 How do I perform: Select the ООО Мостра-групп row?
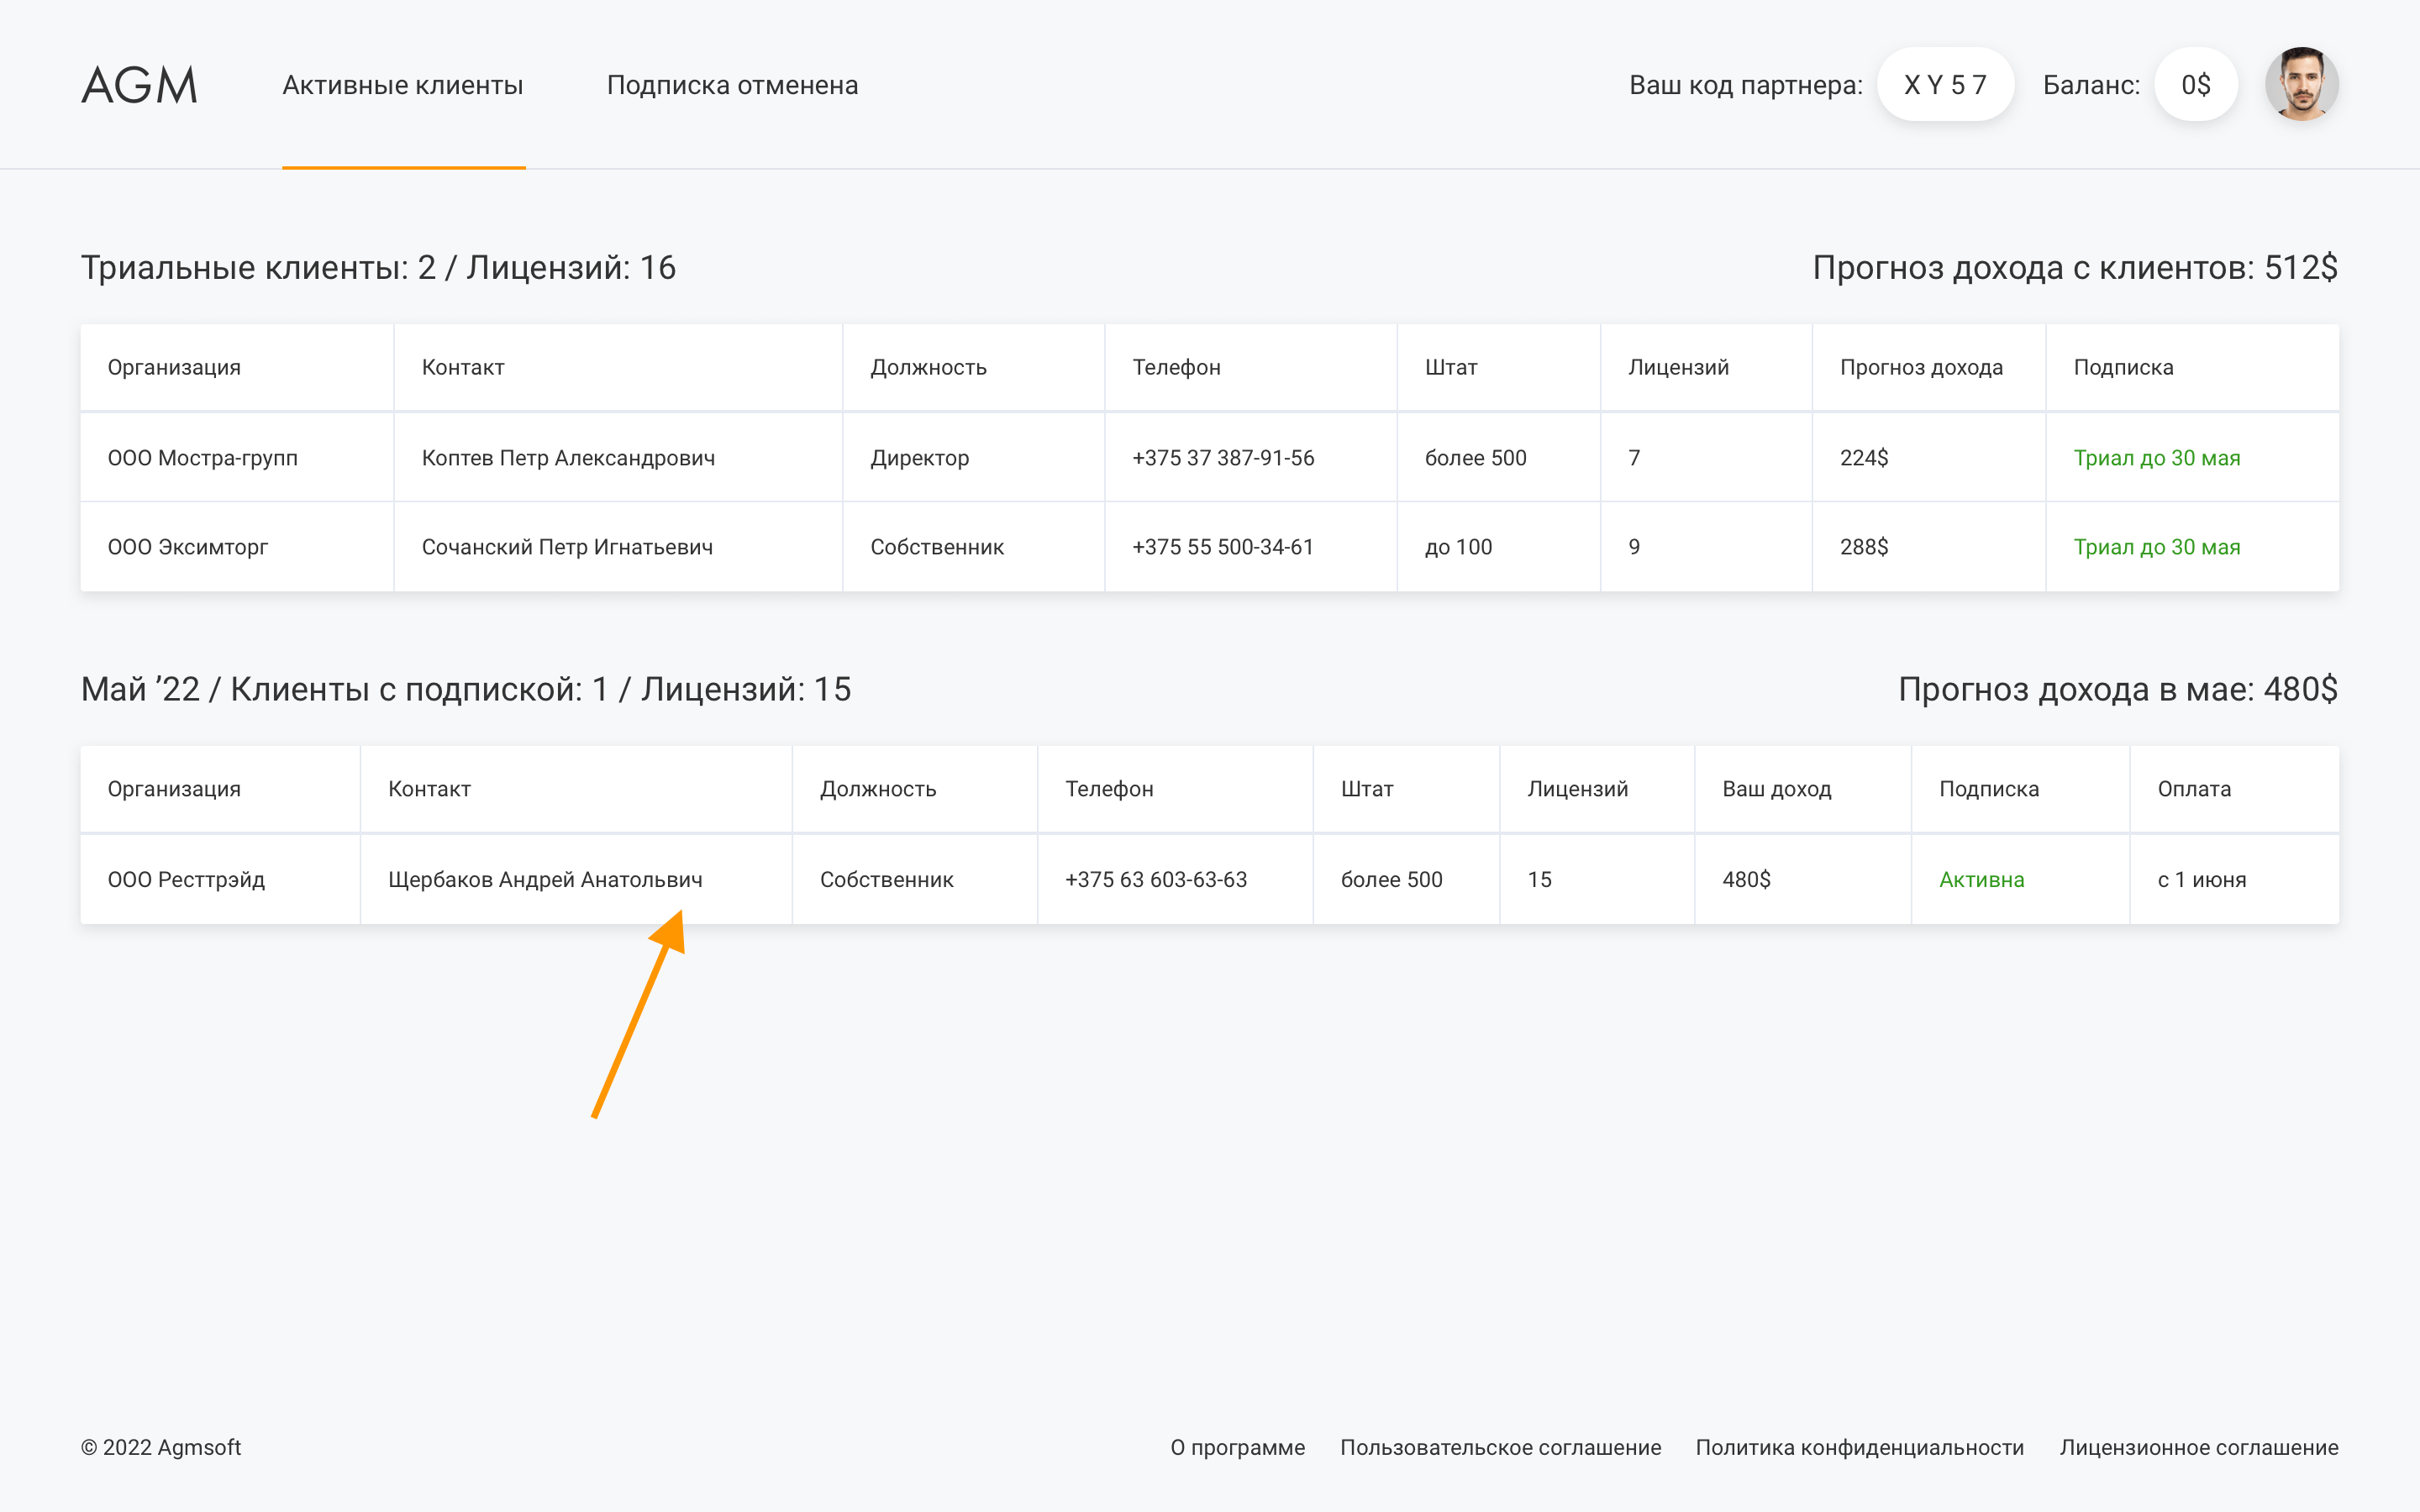(x=203, y=458)
